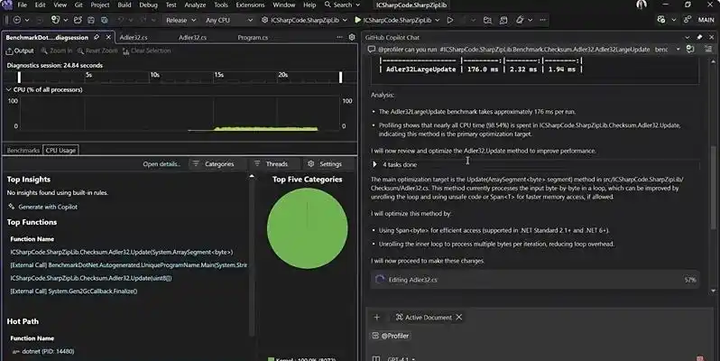This screenshot has height=361, width=720.
Task: Click the Search box in title bar
Action: tap(342, 5)
